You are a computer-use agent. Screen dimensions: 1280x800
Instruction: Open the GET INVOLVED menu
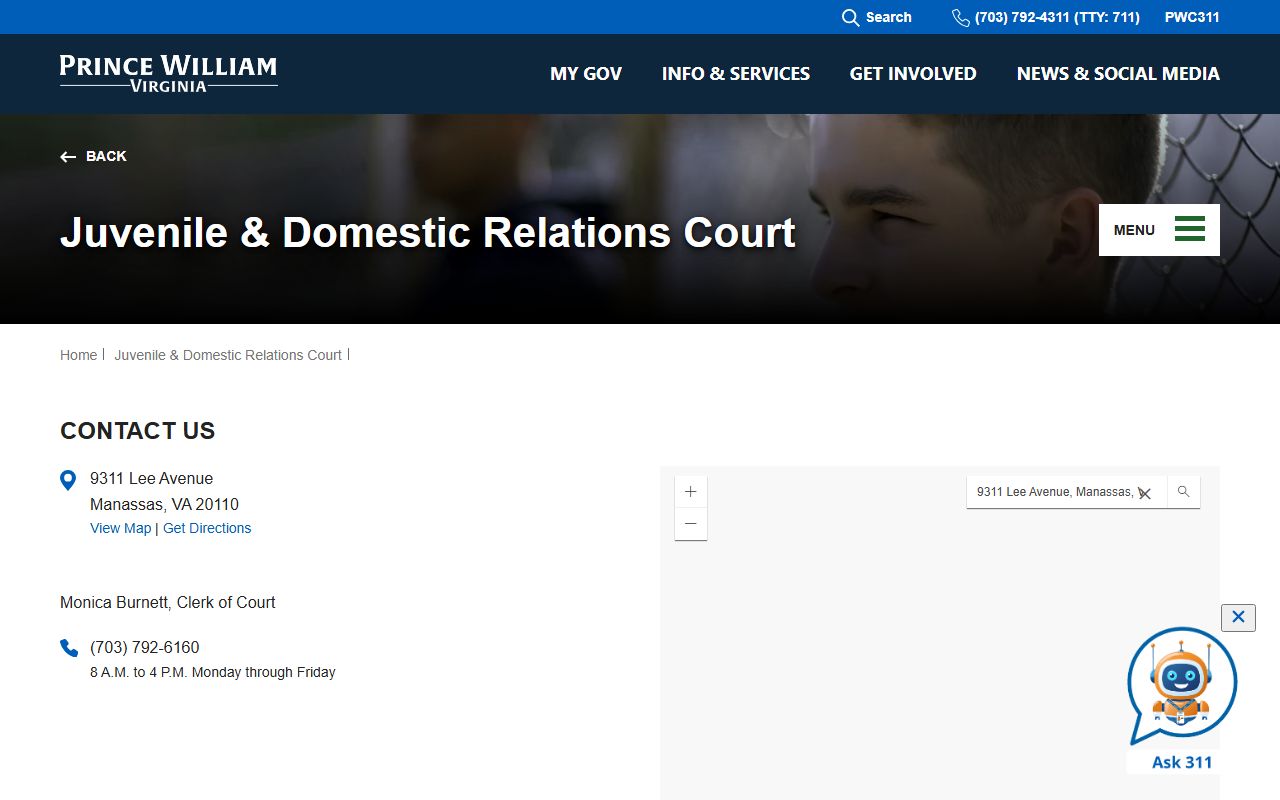(x=913, y=73)
